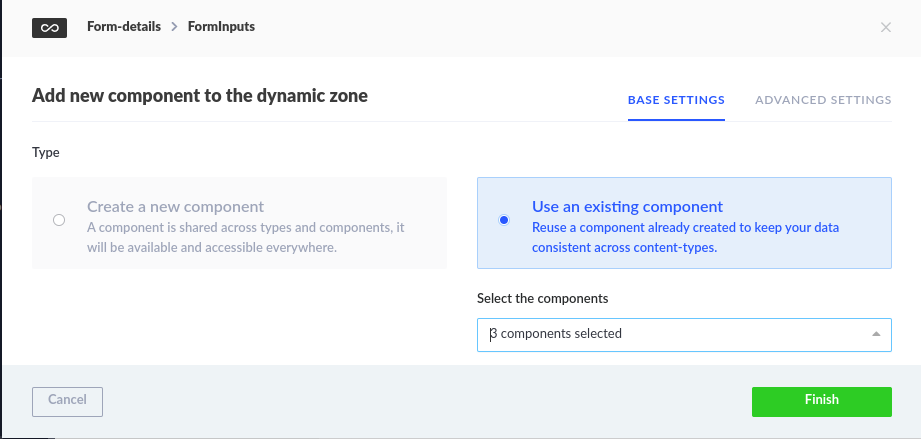Click the "Type" section label

(46, 153)
